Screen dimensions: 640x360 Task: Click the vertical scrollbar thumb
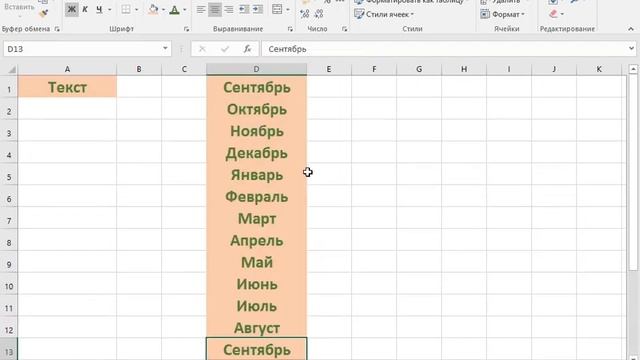pos(633,173)
